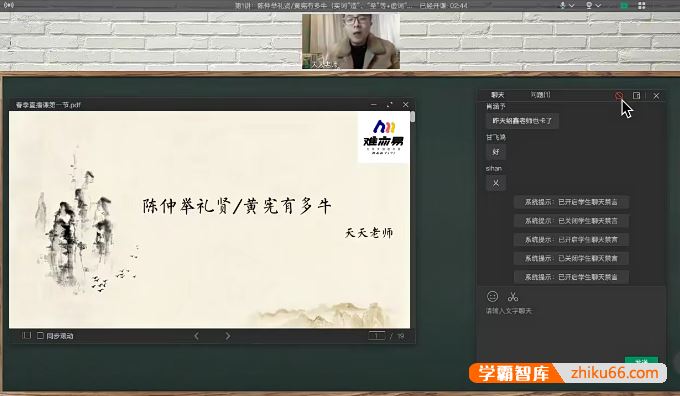Viewport: 680px width, 396px height.
Task: Click slide title 陈仲举礼贤/黄宪有多牛
Action: click(x=237, y=206)
